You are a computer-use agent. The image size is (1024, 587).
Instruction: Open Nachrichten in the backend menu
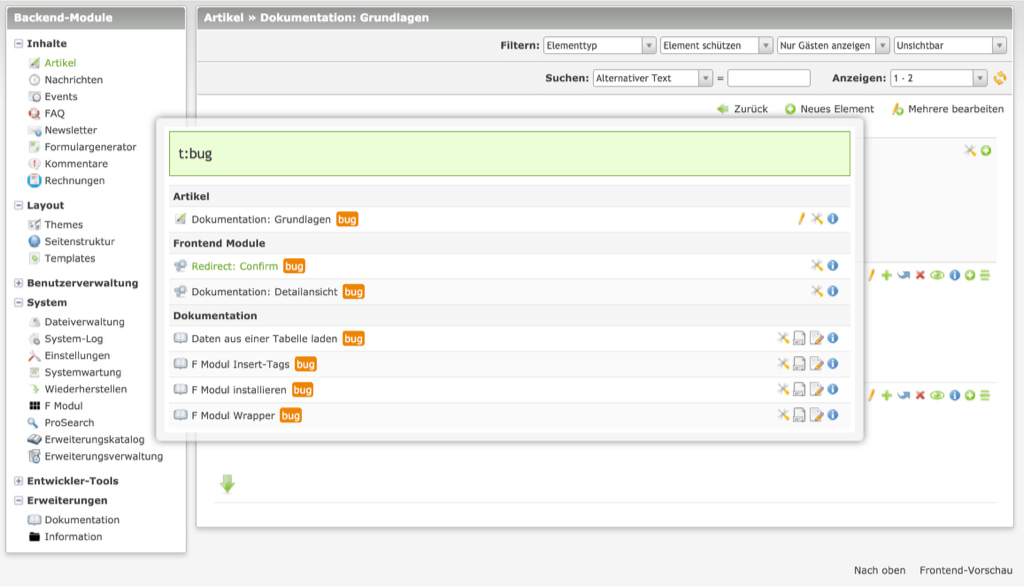tap(73, 80)
